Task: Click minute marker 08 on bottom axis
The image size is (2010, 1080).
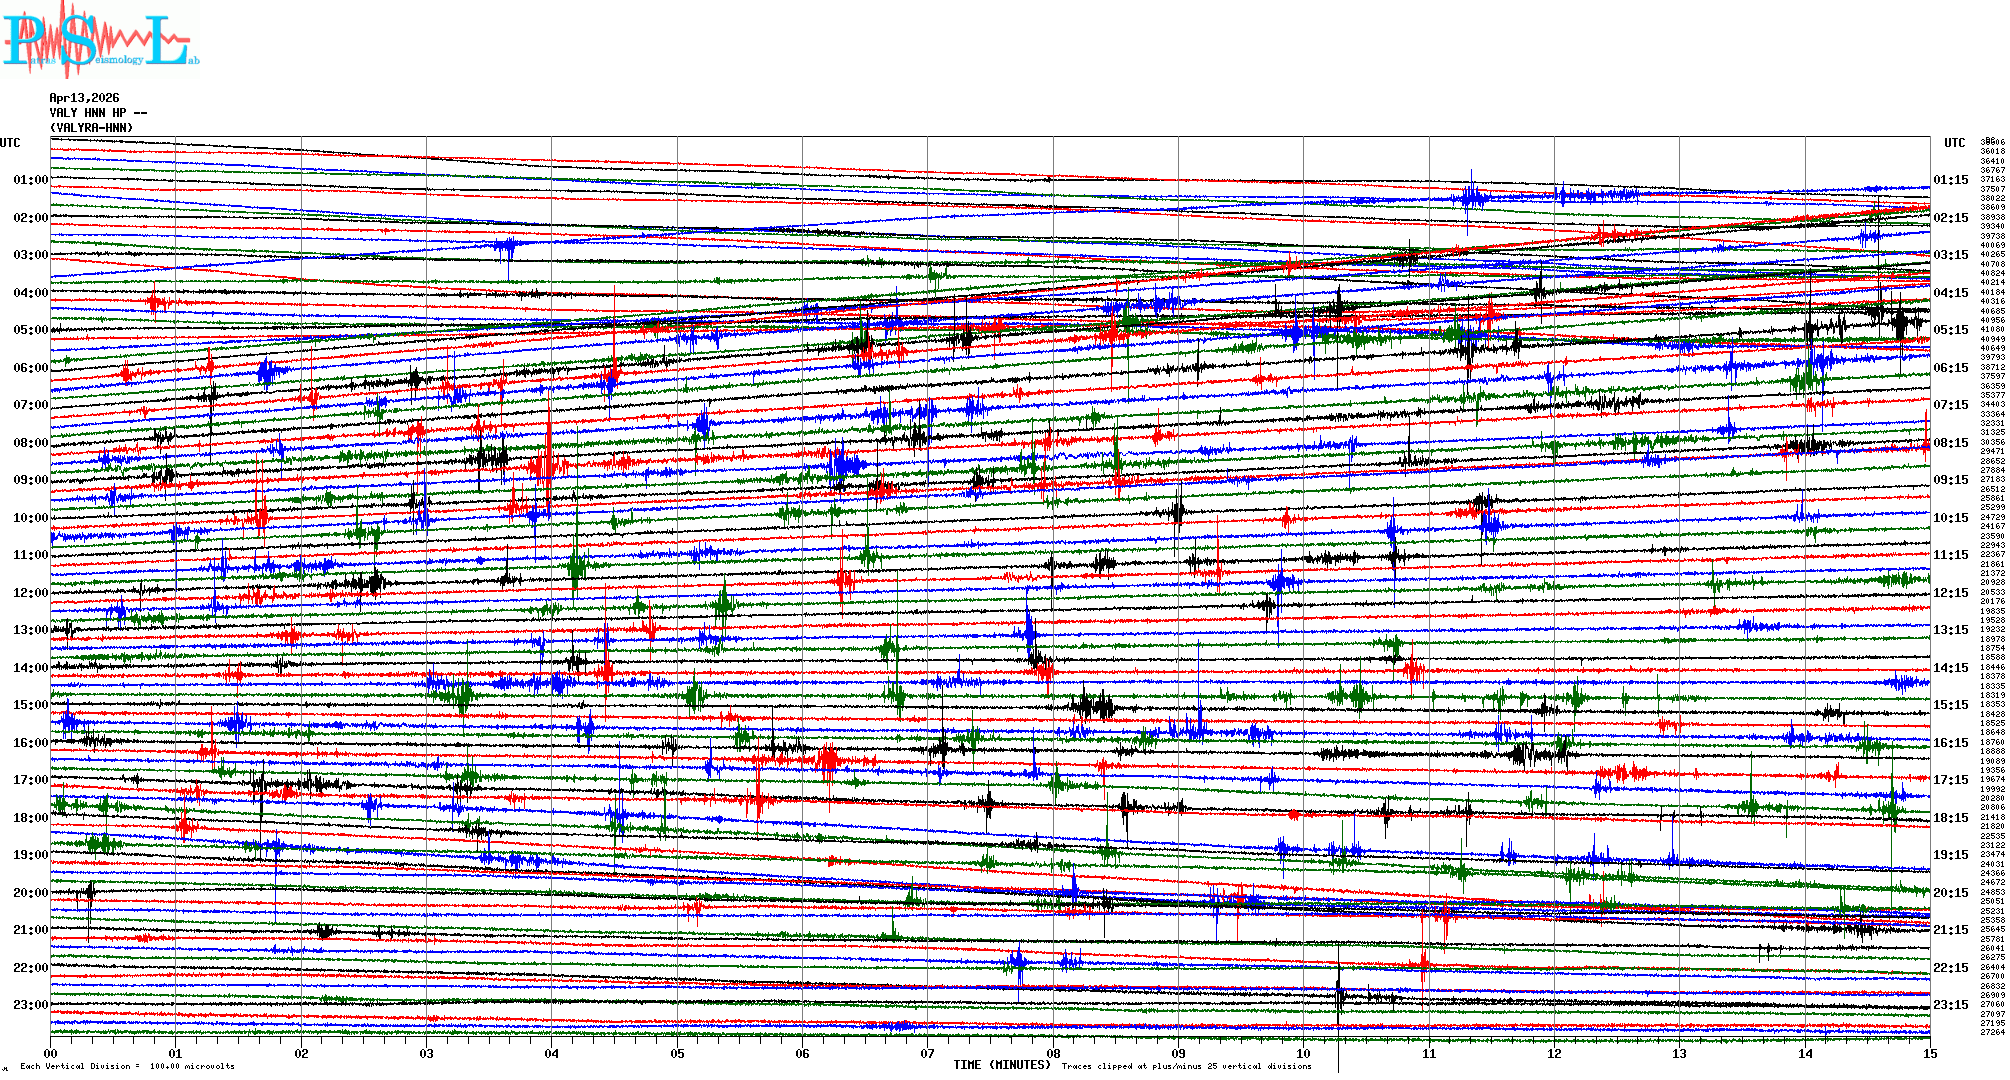Action: tap(1053, 1053)
